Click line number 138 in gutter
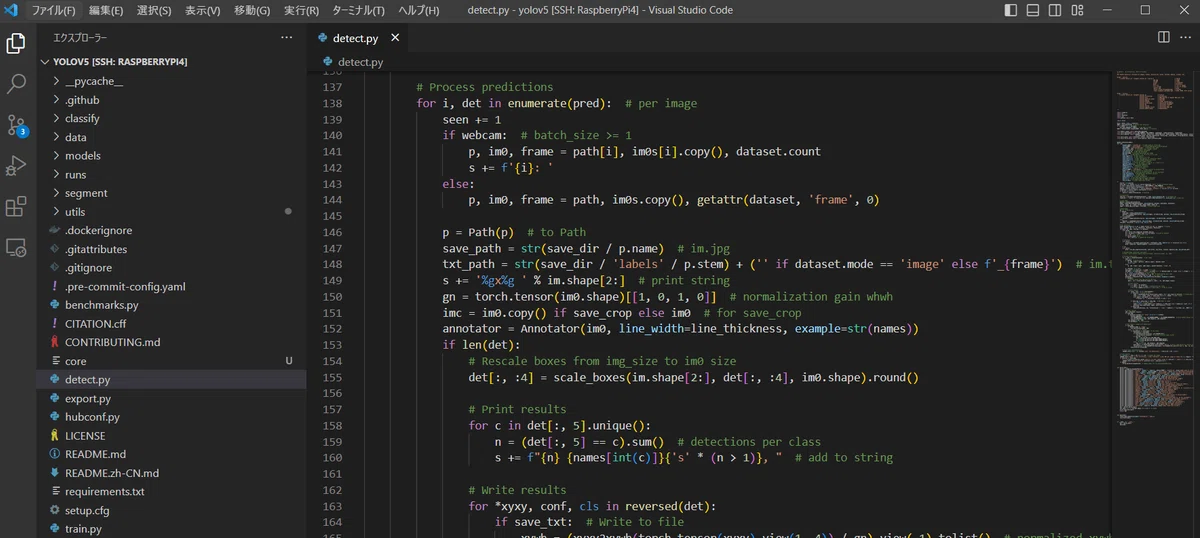The image size is (1200, 538). pos(332,103)
